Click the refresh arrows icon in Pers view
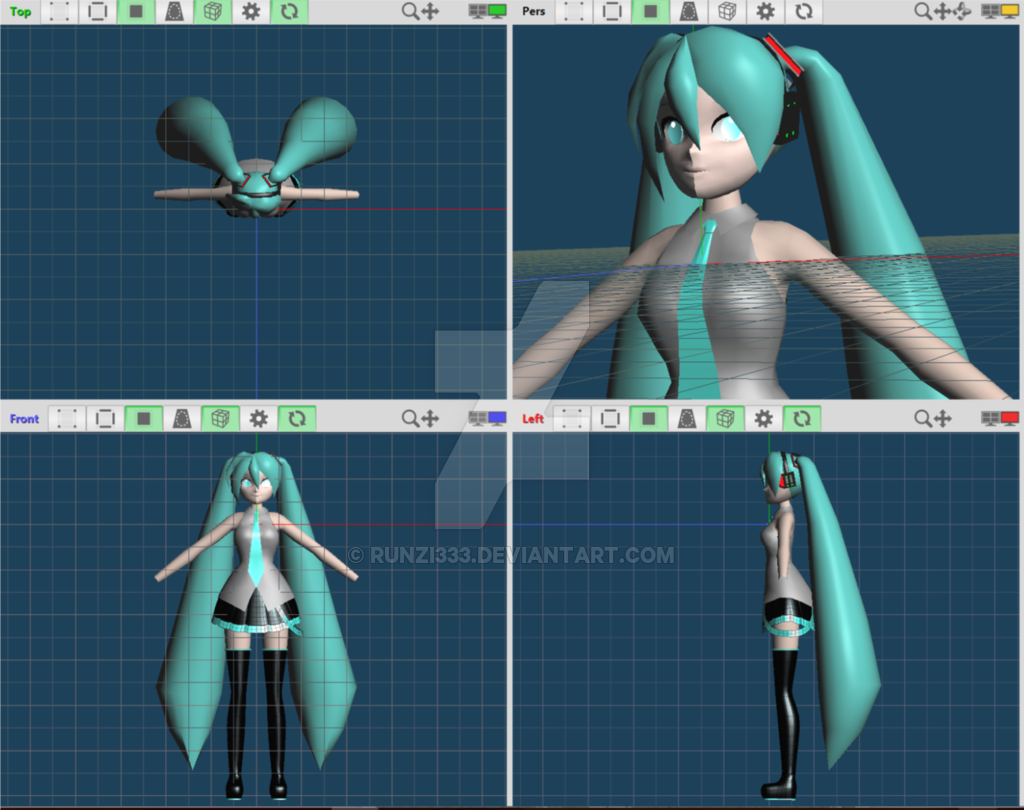 tap(804, 11)
